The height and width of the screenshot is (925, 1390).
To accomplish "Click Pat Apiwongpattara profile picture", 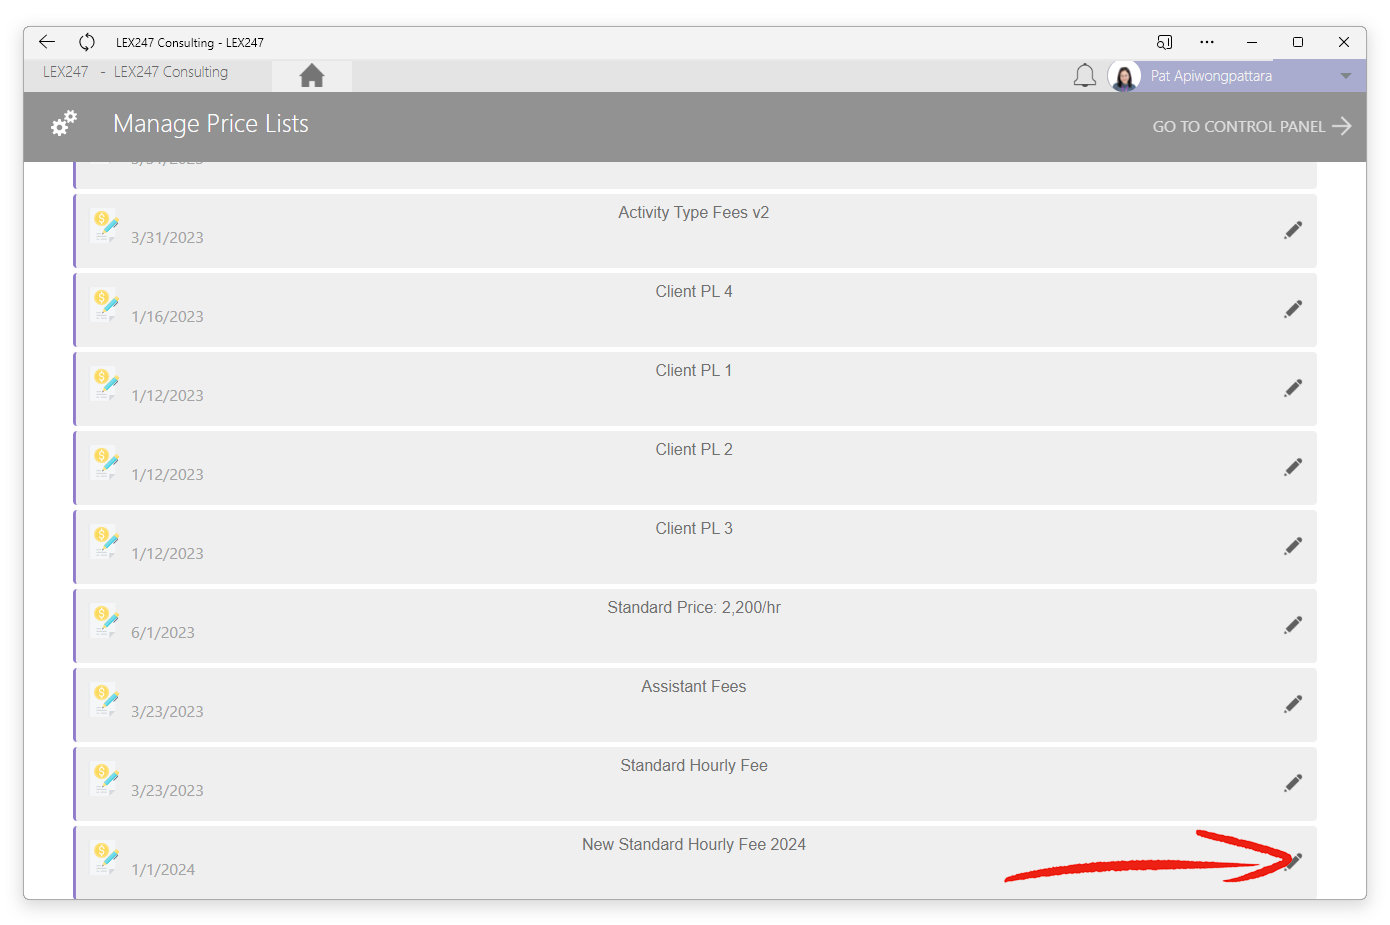I will [x=1124, y=76].
